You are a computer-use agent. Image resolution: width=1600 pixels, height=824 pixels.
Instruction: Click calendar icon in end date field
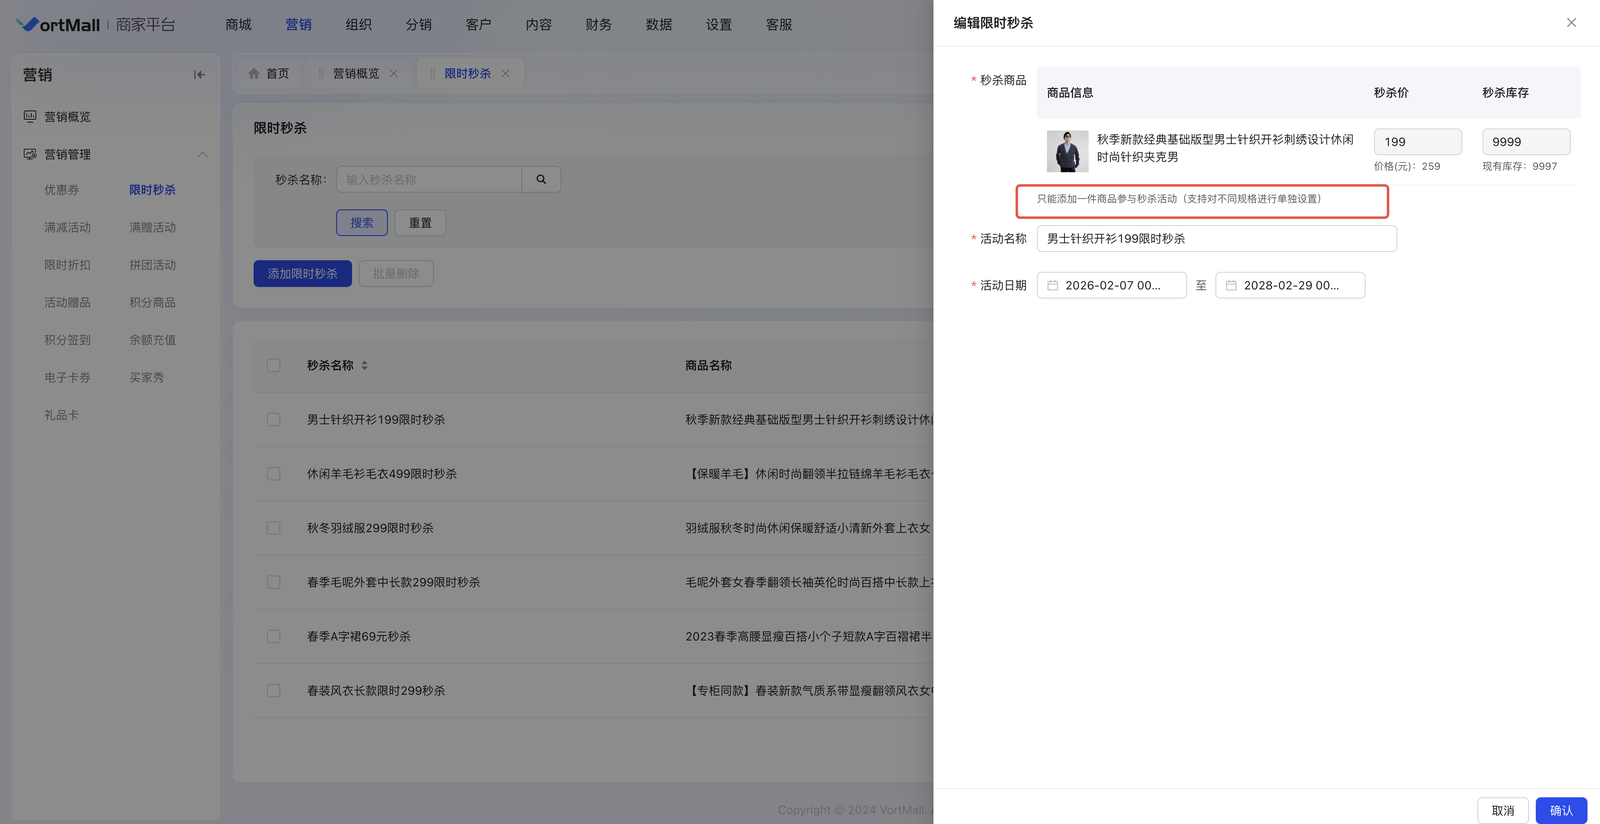1231,286
